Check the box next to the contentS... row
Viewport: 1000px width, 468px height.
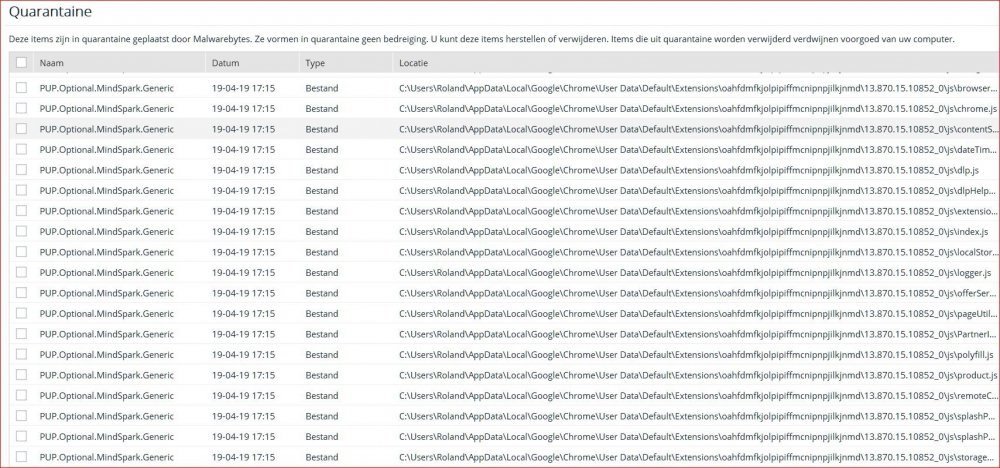tap(22, 129)
